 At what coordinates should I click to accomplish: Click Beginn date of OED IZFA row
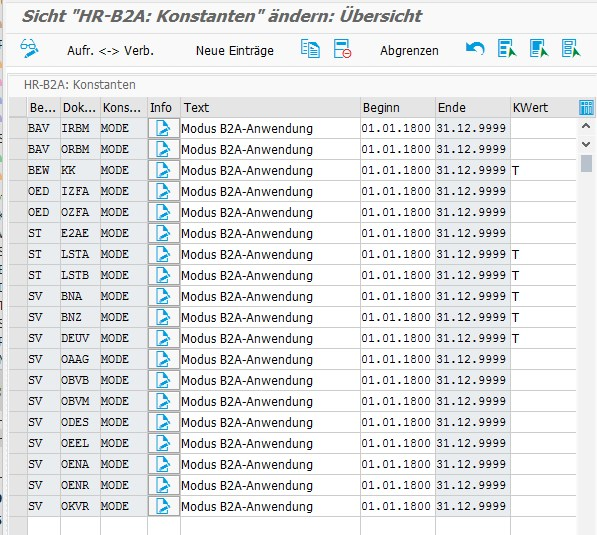397,191
